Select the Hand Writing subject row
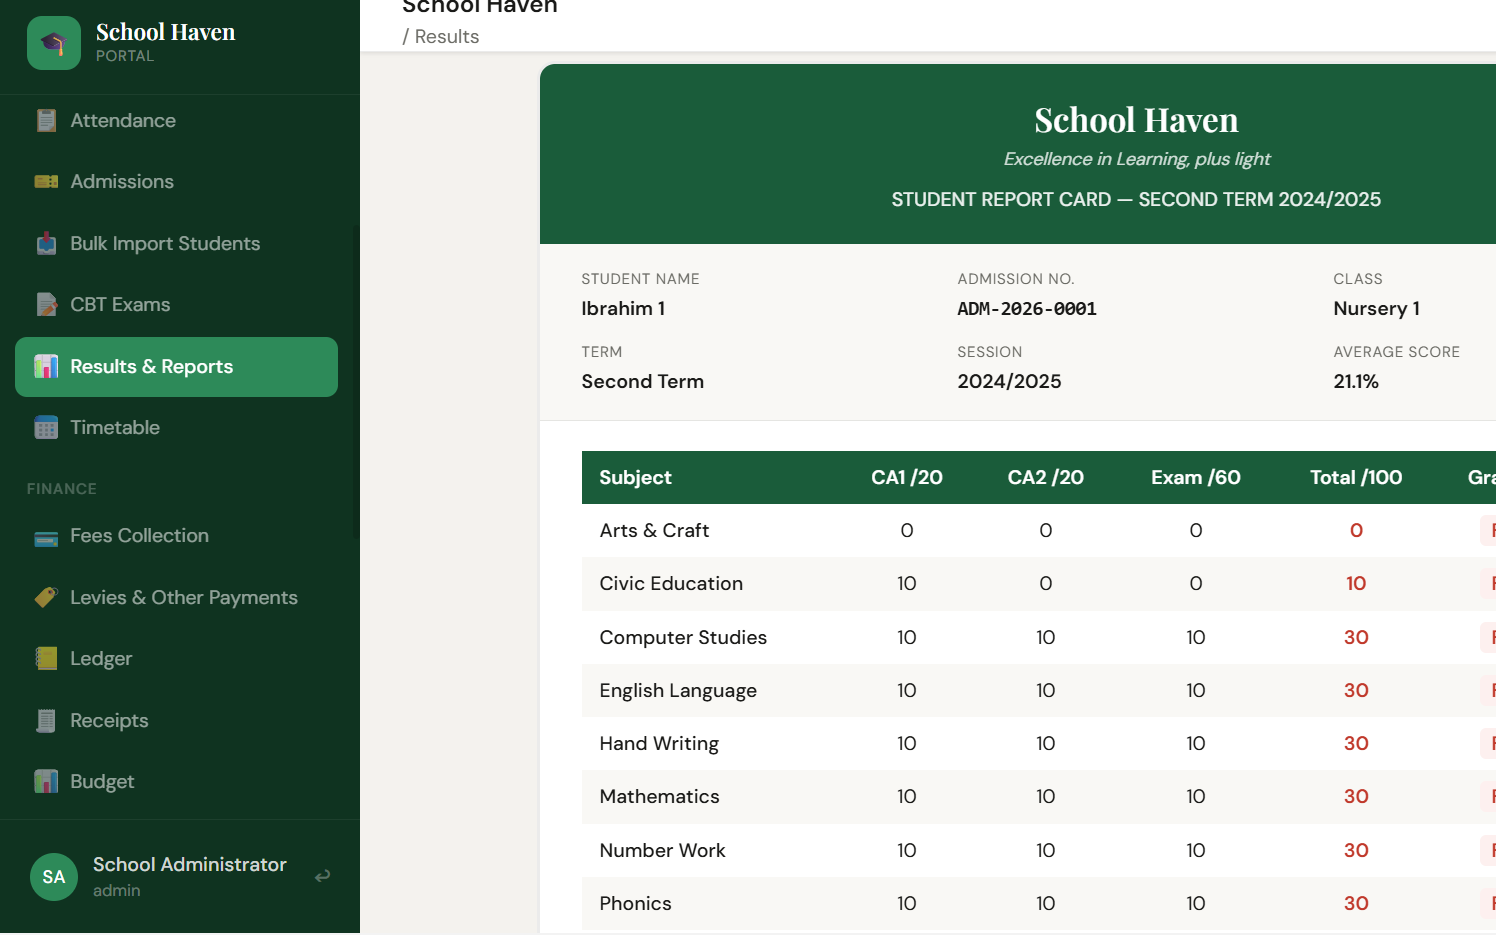Screen dimensions: 1496x935 click(x=1039, y=744)
